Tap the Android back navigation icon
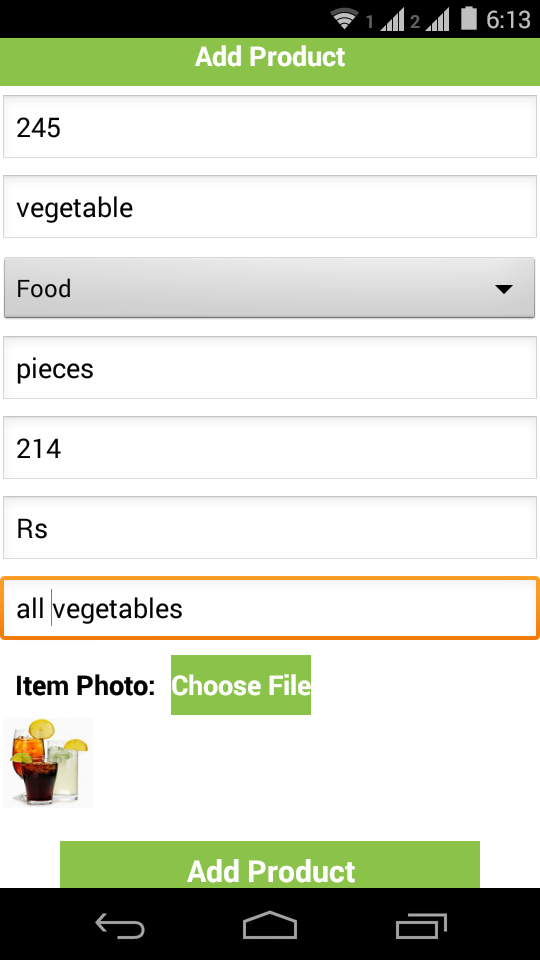The width and height of the screenshot is (540, 960). coord(120,925)
